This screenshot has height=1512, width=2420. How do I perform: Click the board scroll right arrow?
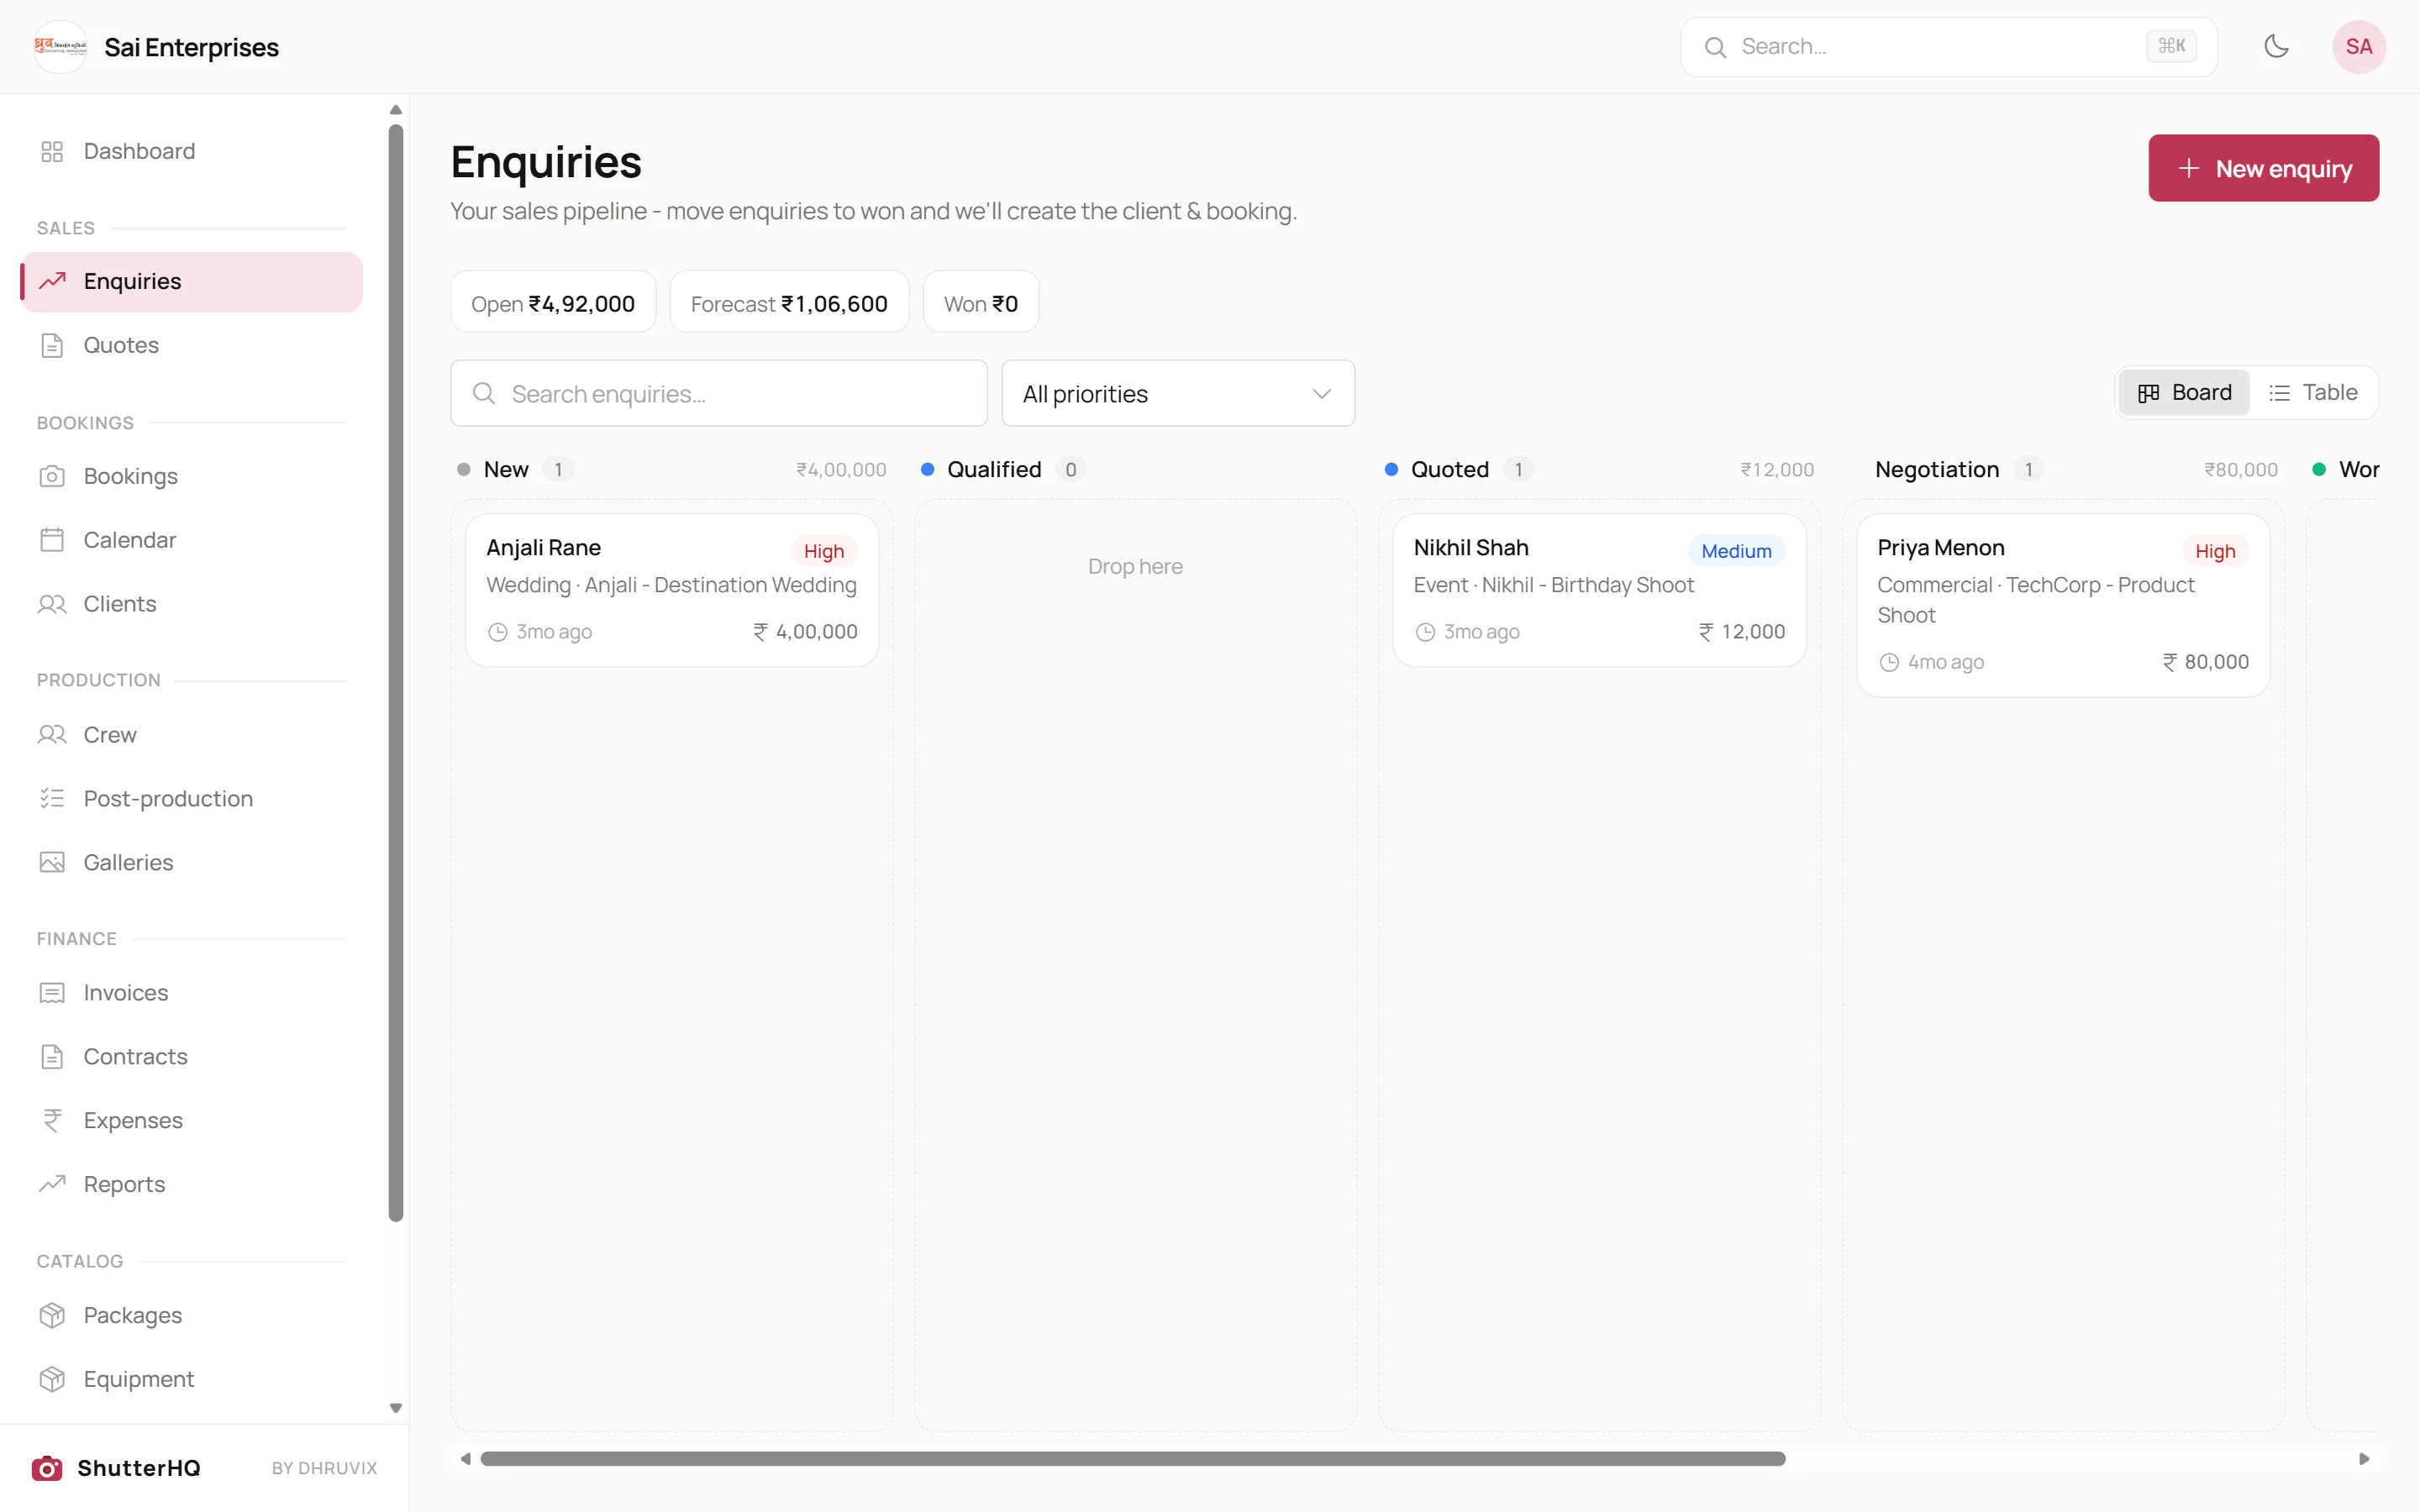tap(2364, 1459)
